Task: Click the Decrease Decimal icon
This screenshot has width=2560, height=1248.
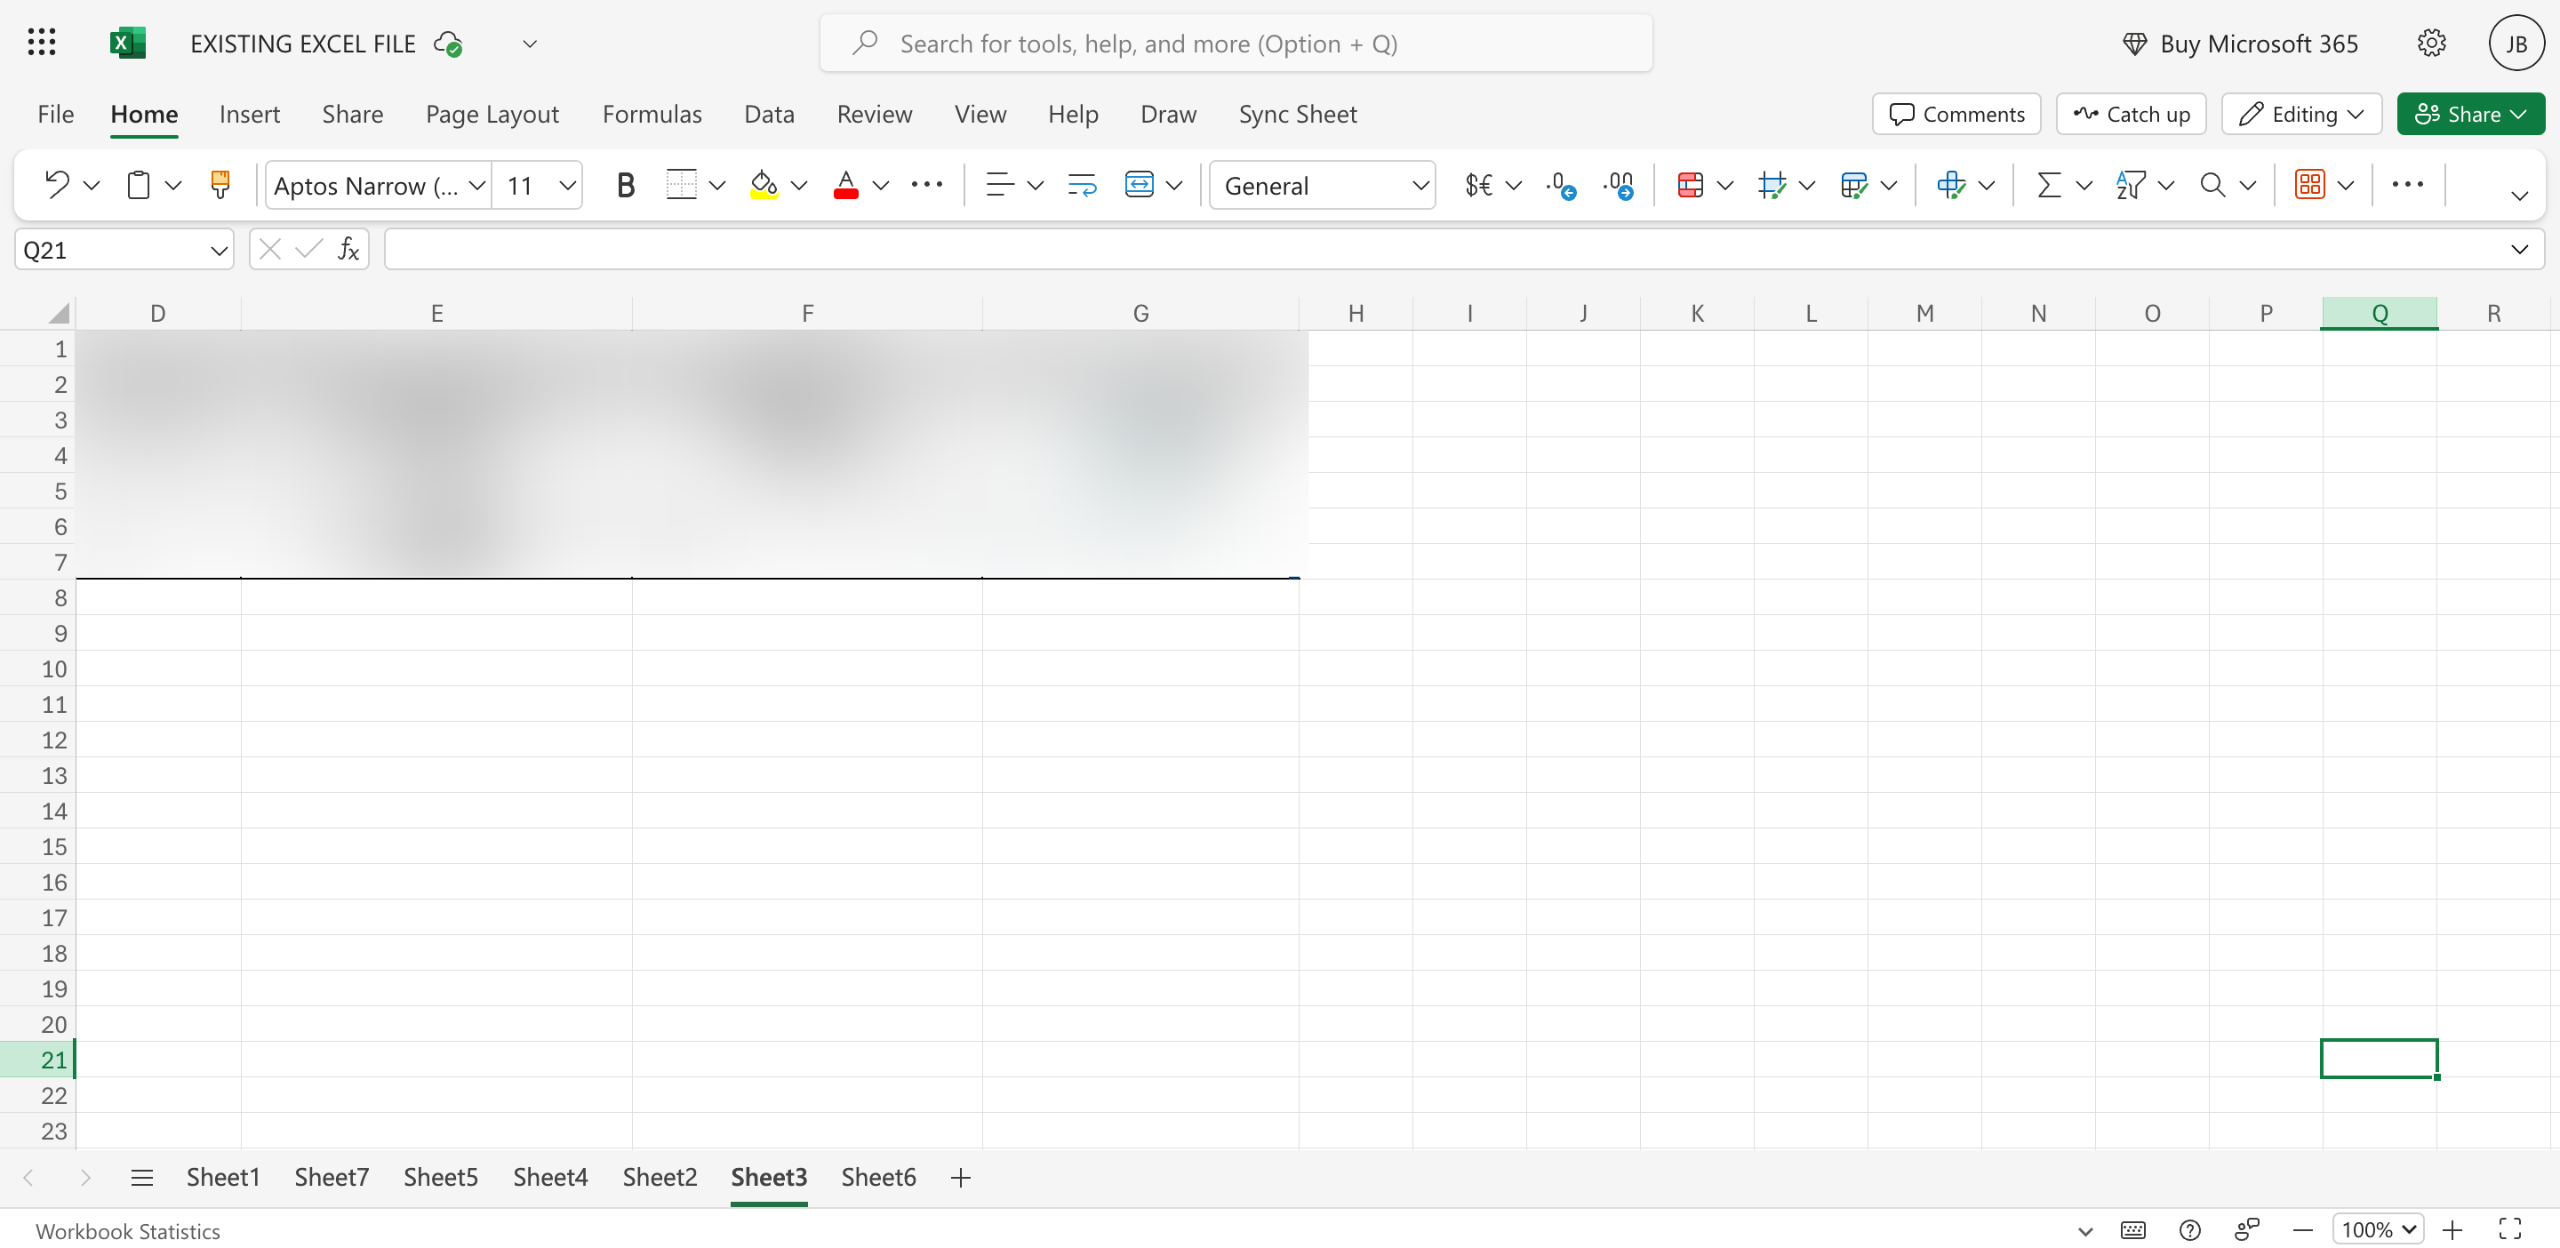Action: pyautogui.click(x=1560, y=185)
